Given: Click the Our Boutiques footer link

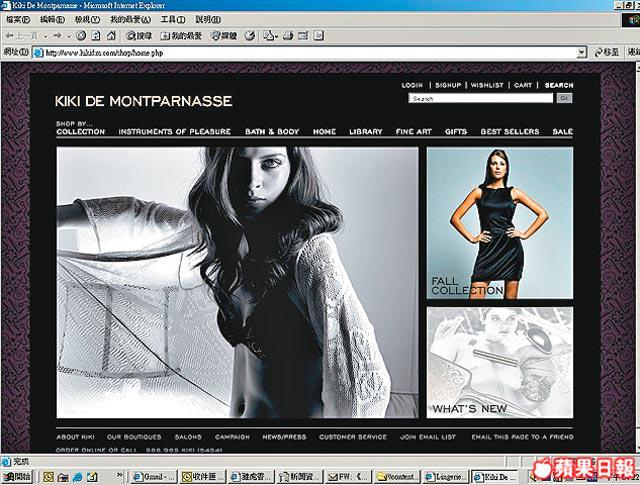Looking at the screenshot, I should [x=134, y=437].
